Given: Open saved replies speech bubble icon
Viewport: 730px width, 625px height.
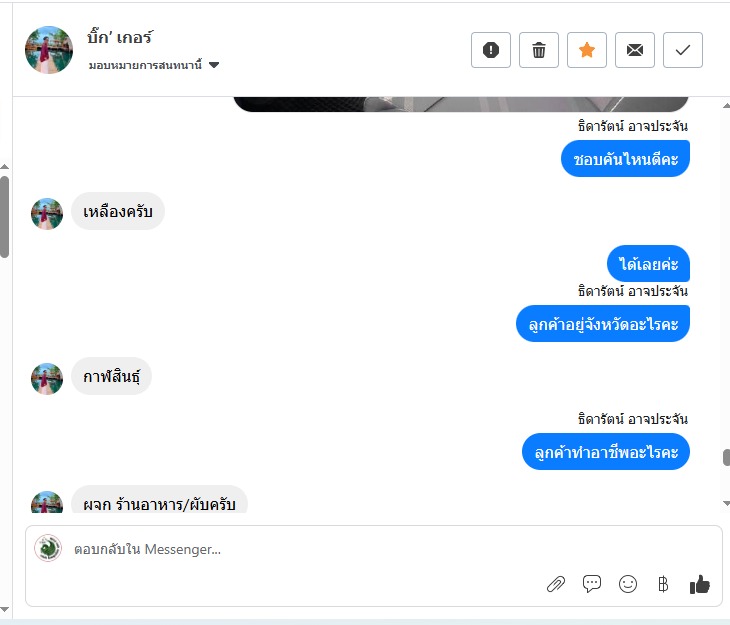Looking at the screenshot, I should (x=592, y=584).
